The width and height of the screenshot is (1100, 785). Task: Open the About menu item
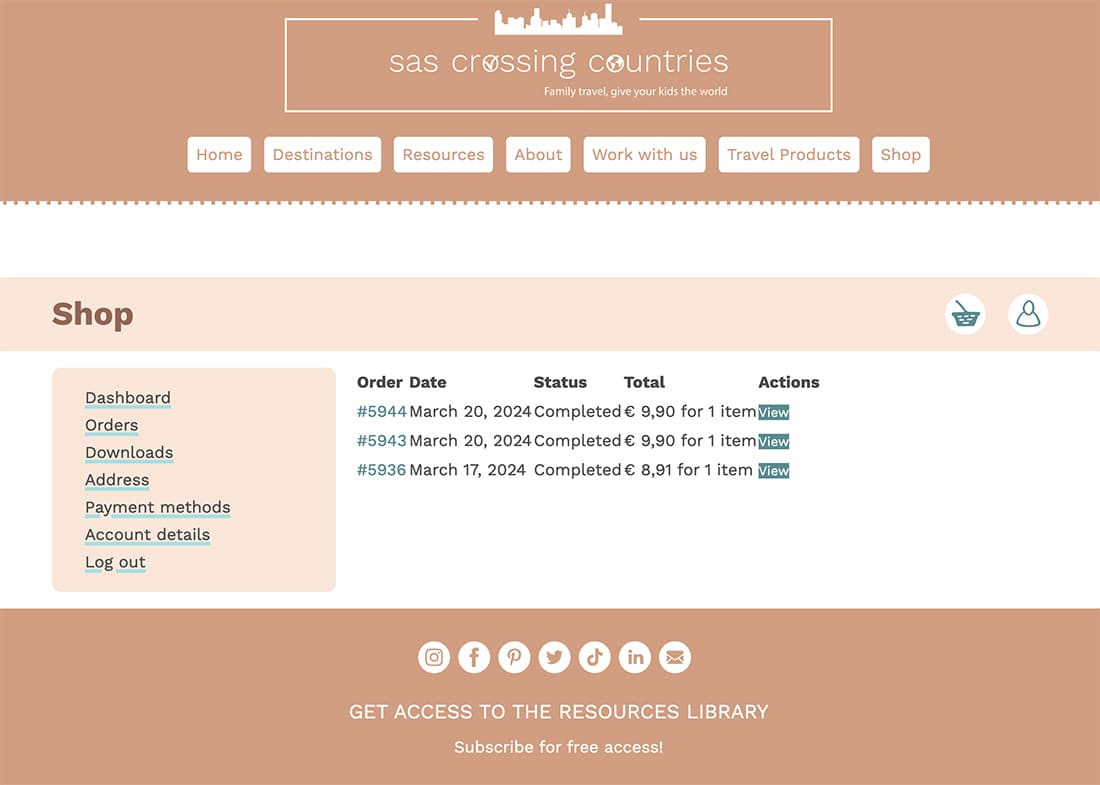tap(538, 154)
